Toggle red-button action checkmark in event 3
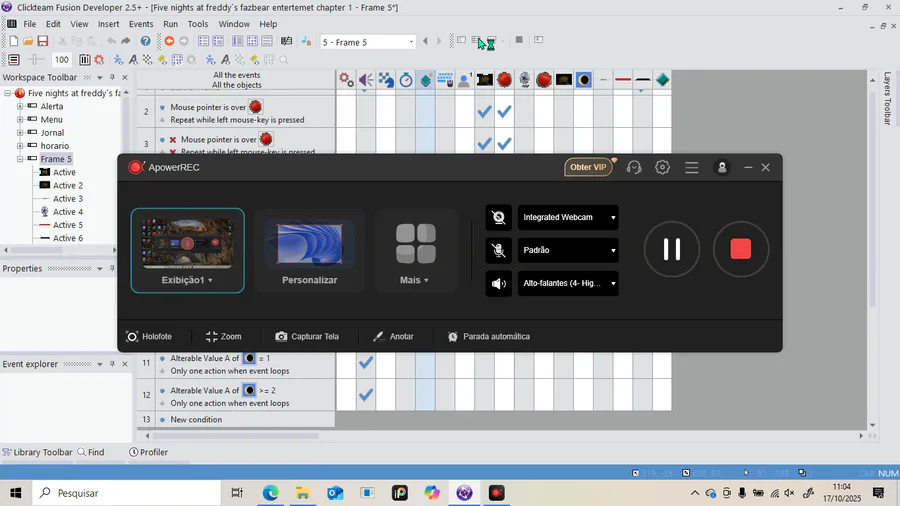Image resolution: width=900 pixels, height=506 pixels. tap(504, 143)
